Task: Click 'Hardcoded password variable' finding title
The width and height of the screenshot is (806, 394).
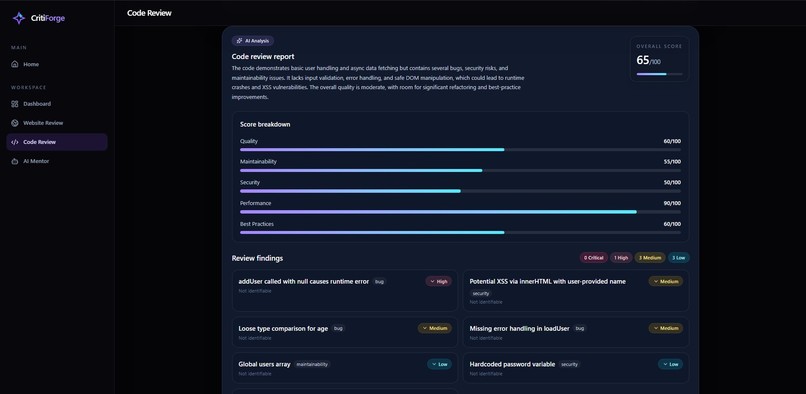Action: (512, 364)
